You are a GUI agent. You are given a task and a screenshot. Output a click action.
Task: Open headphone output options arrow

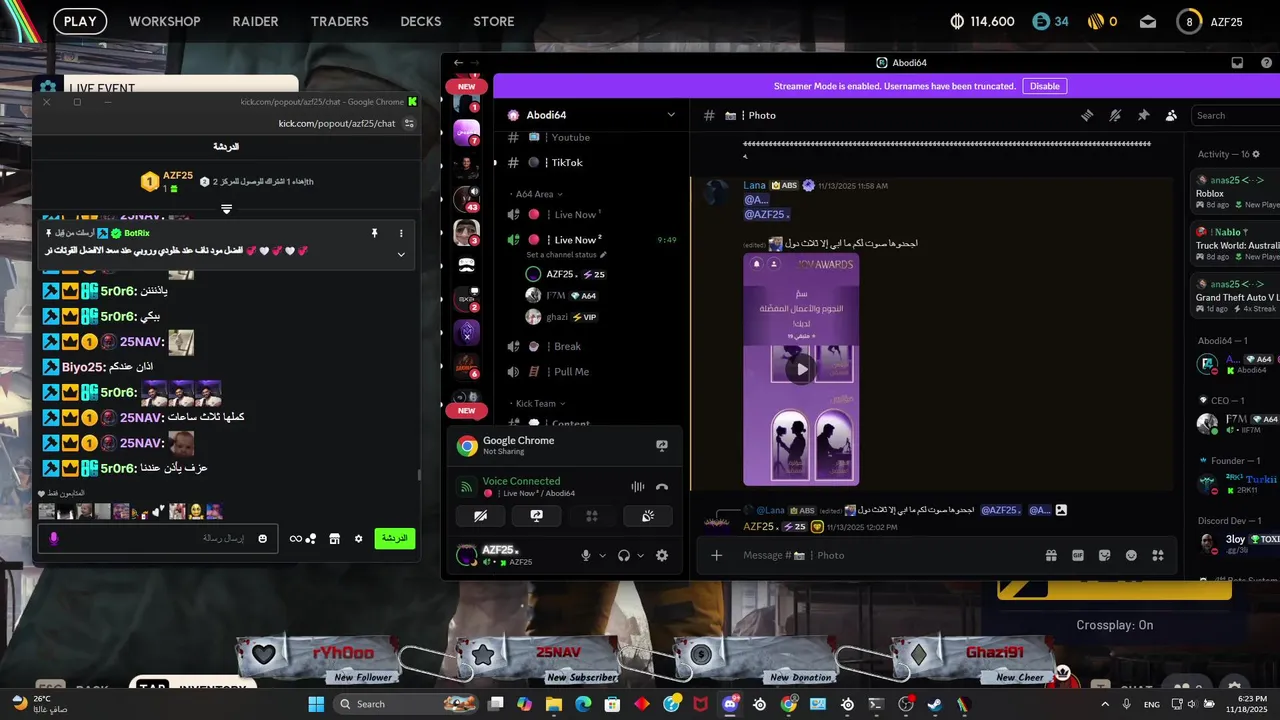[x=640, y=555]
